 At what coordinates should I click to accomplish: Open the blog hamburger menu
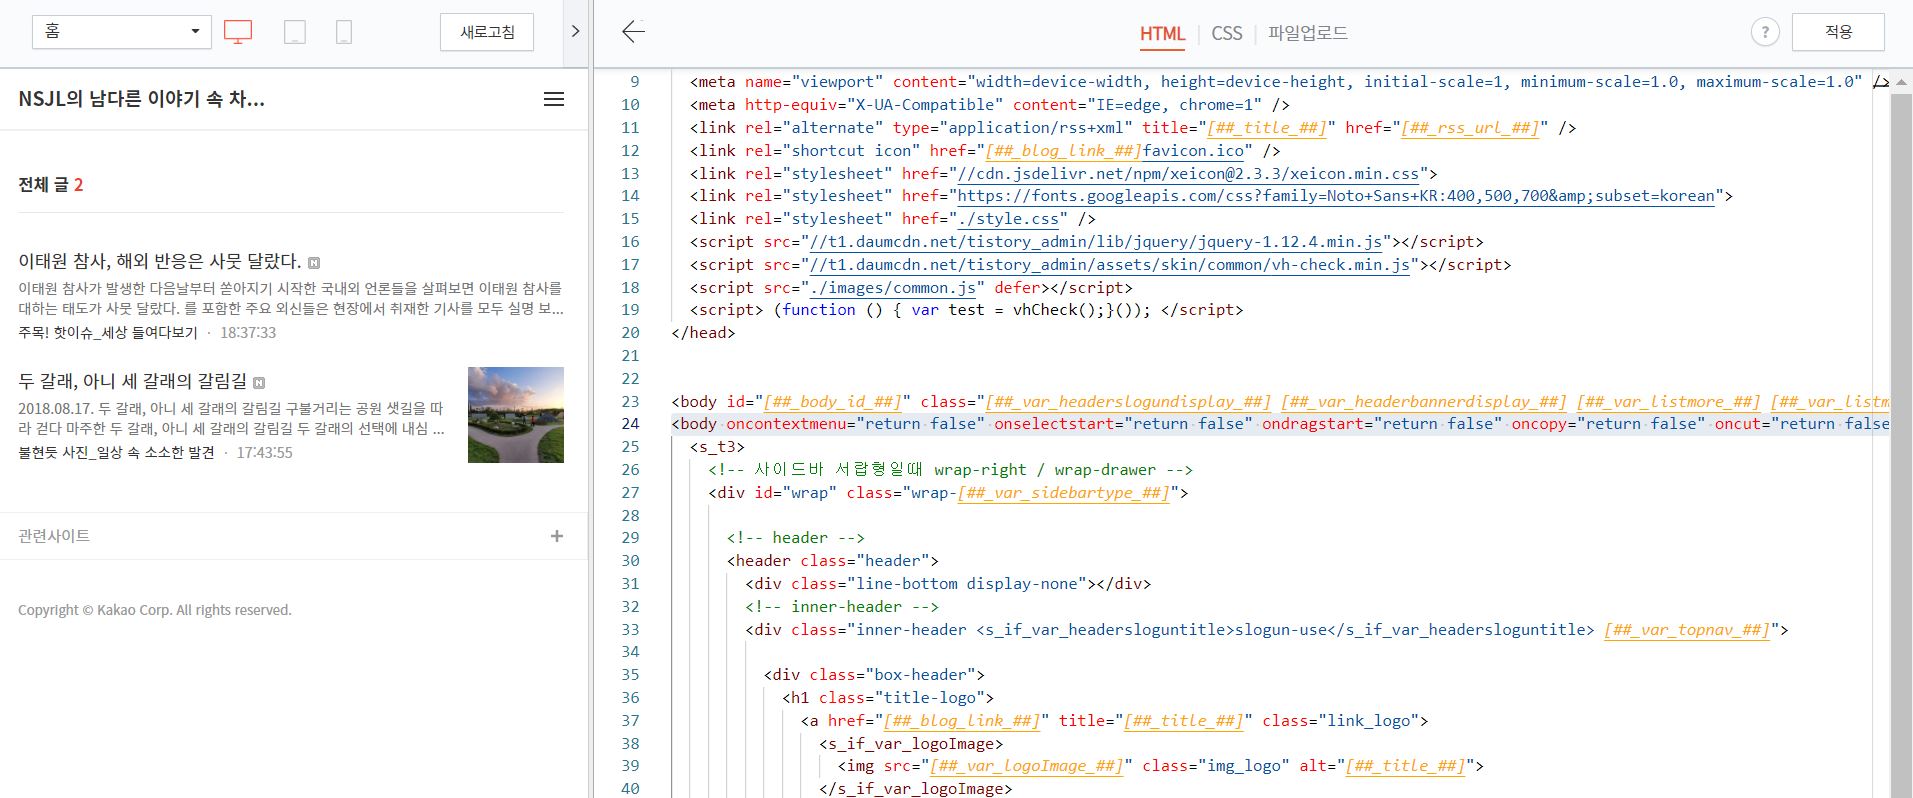pos(553,99)
